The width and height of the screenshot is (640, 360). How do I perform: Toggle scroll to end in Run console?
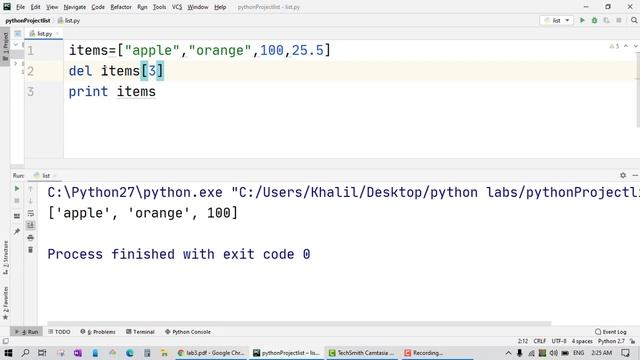click(x=30, y=225)
